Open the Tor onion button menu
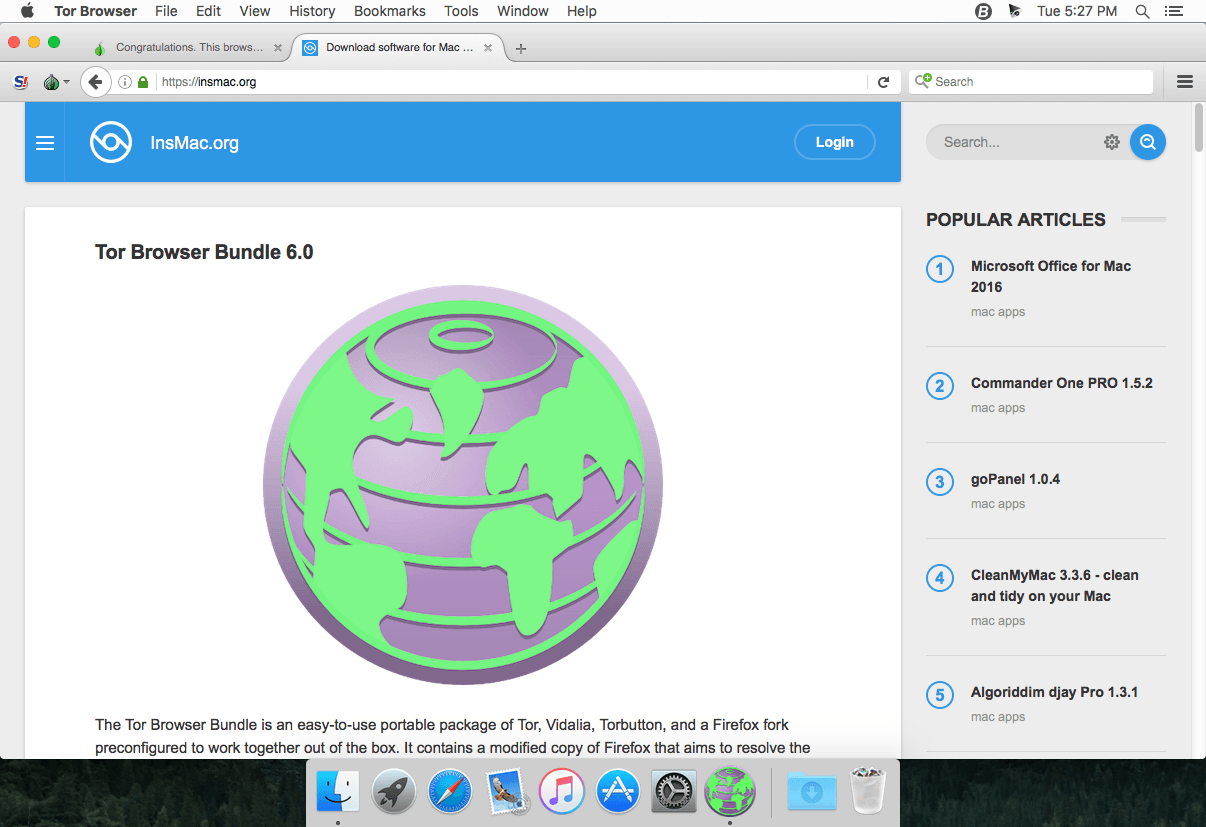The image size is (1206, 827). [x=55, y=82]
